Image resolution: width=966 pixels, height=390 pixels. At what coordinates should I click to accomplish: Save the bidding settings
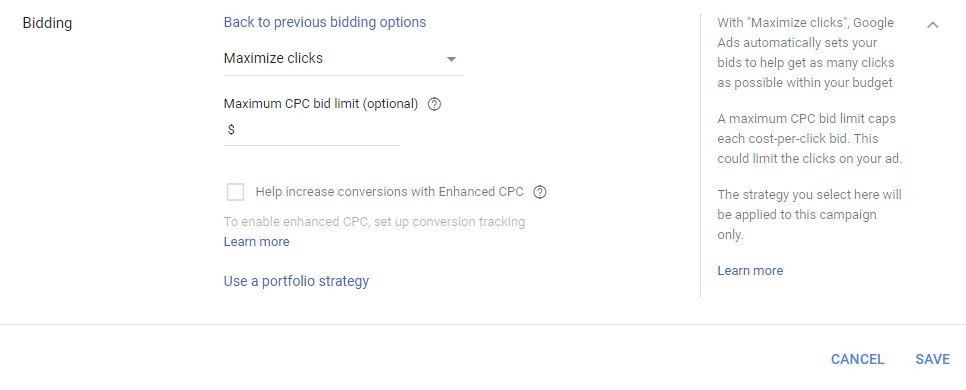coord(932,359)
